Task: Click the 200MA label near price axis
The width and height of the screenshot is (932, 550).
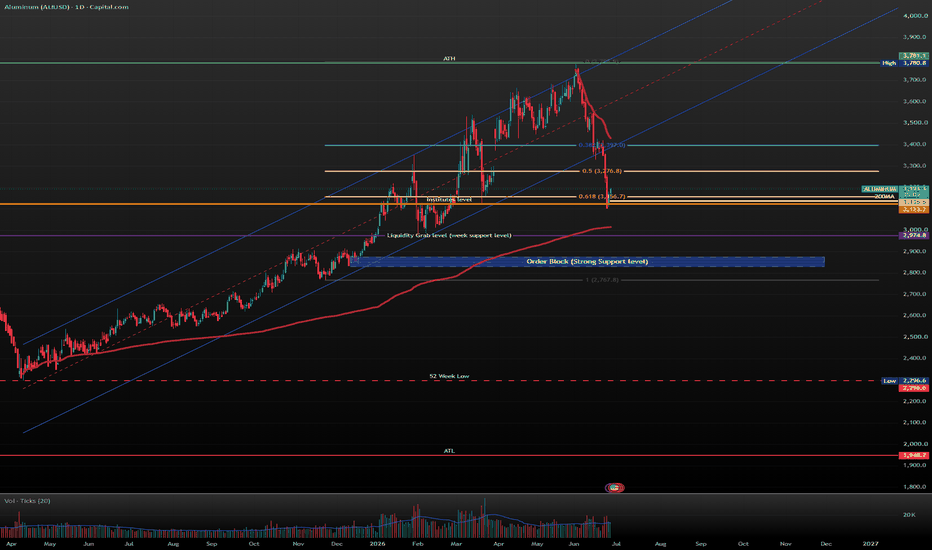Action: [885, 196]
